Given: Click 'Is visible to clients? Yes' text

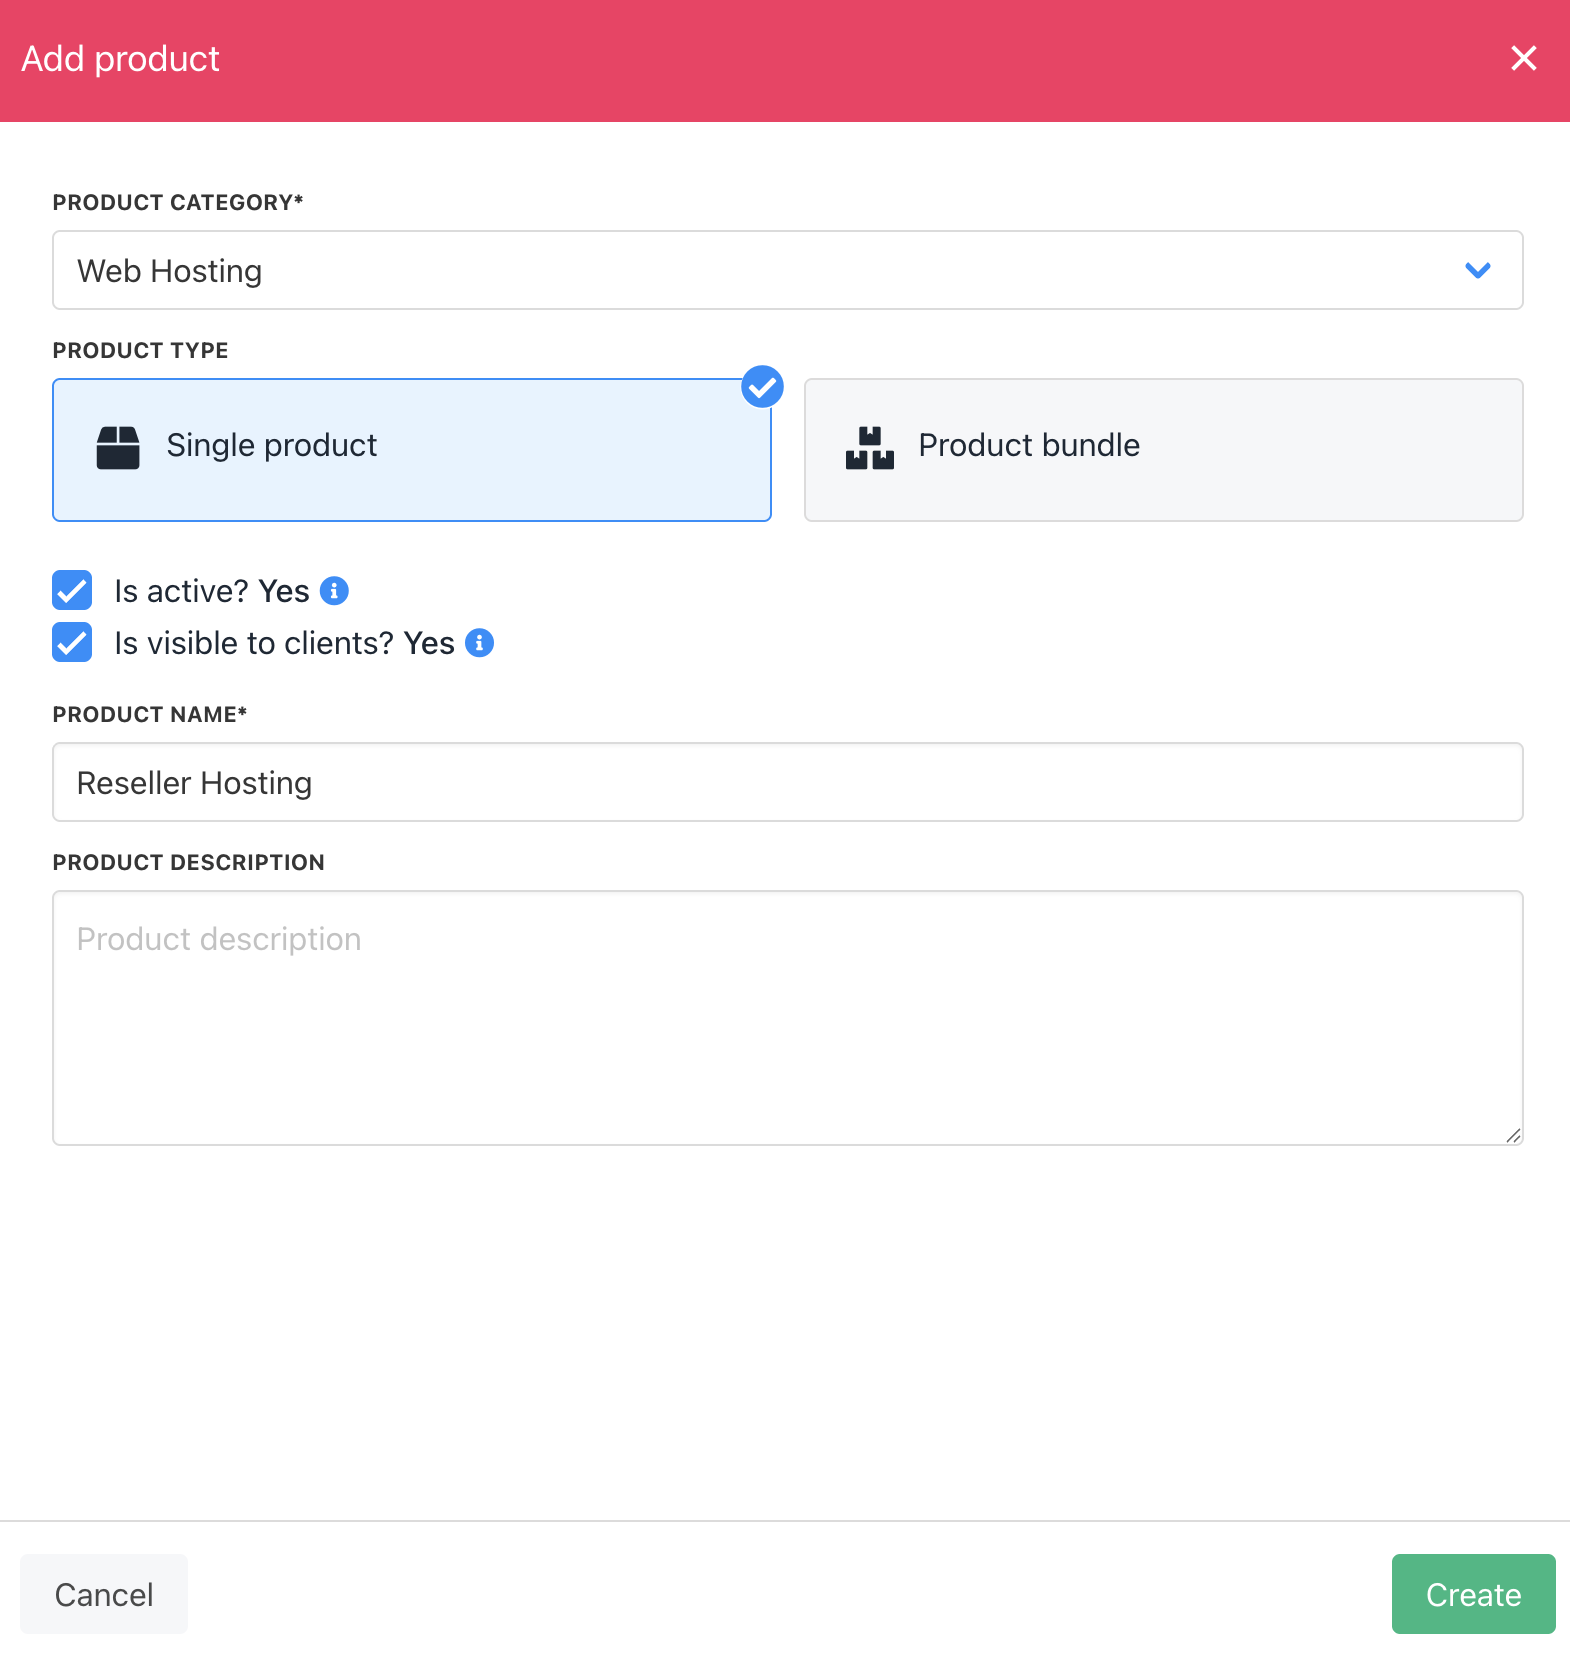Looking at the screenshot, I should tap(285, 643).
